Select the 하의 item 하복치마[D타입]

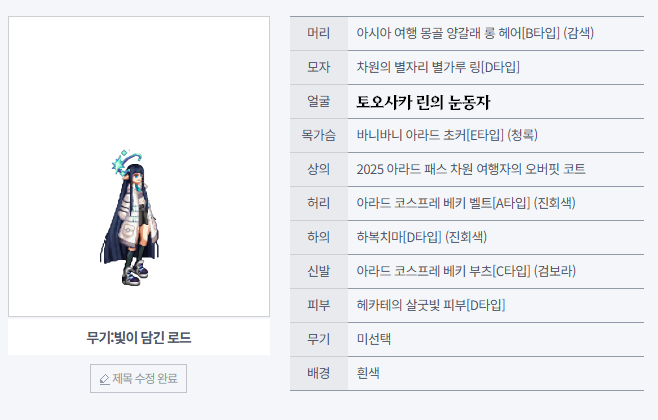421,237
